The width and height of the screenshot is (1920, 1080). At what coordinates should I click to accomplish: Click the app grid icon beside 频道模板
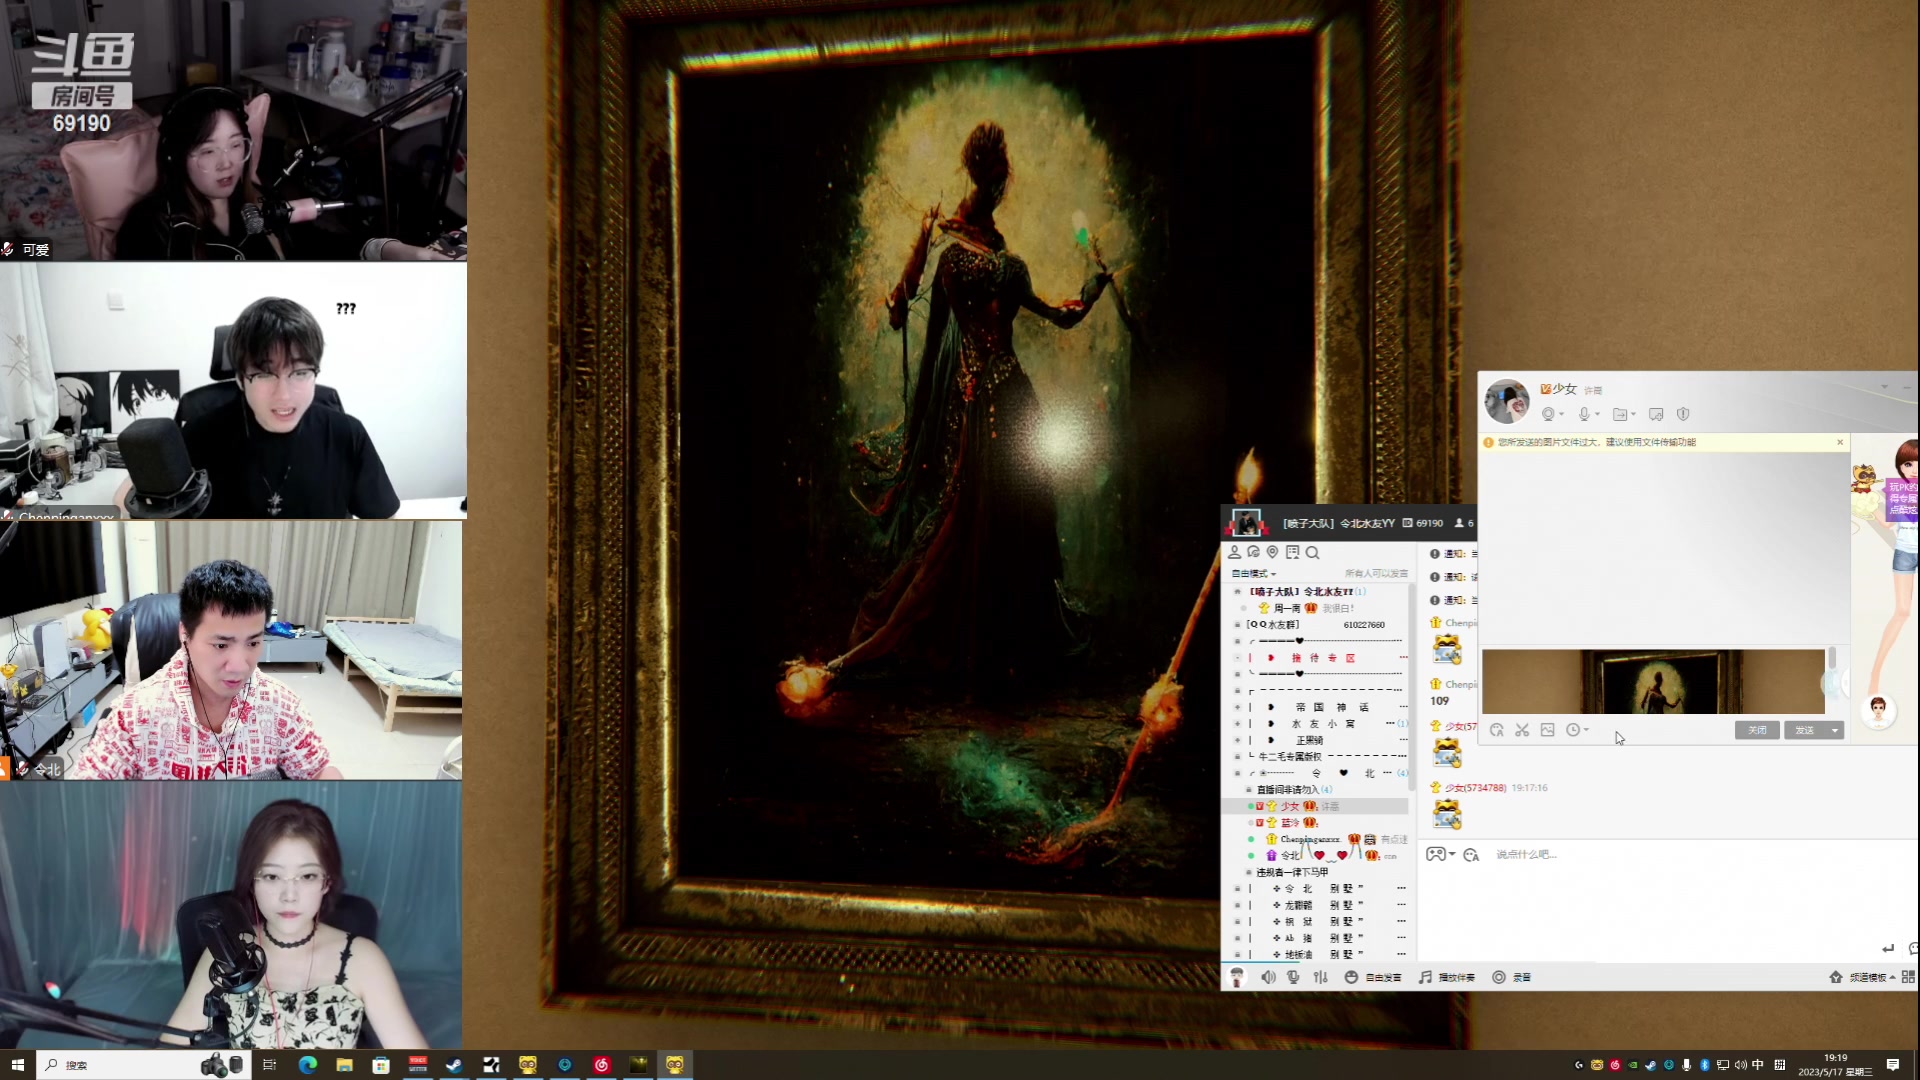coord(1908,977)
